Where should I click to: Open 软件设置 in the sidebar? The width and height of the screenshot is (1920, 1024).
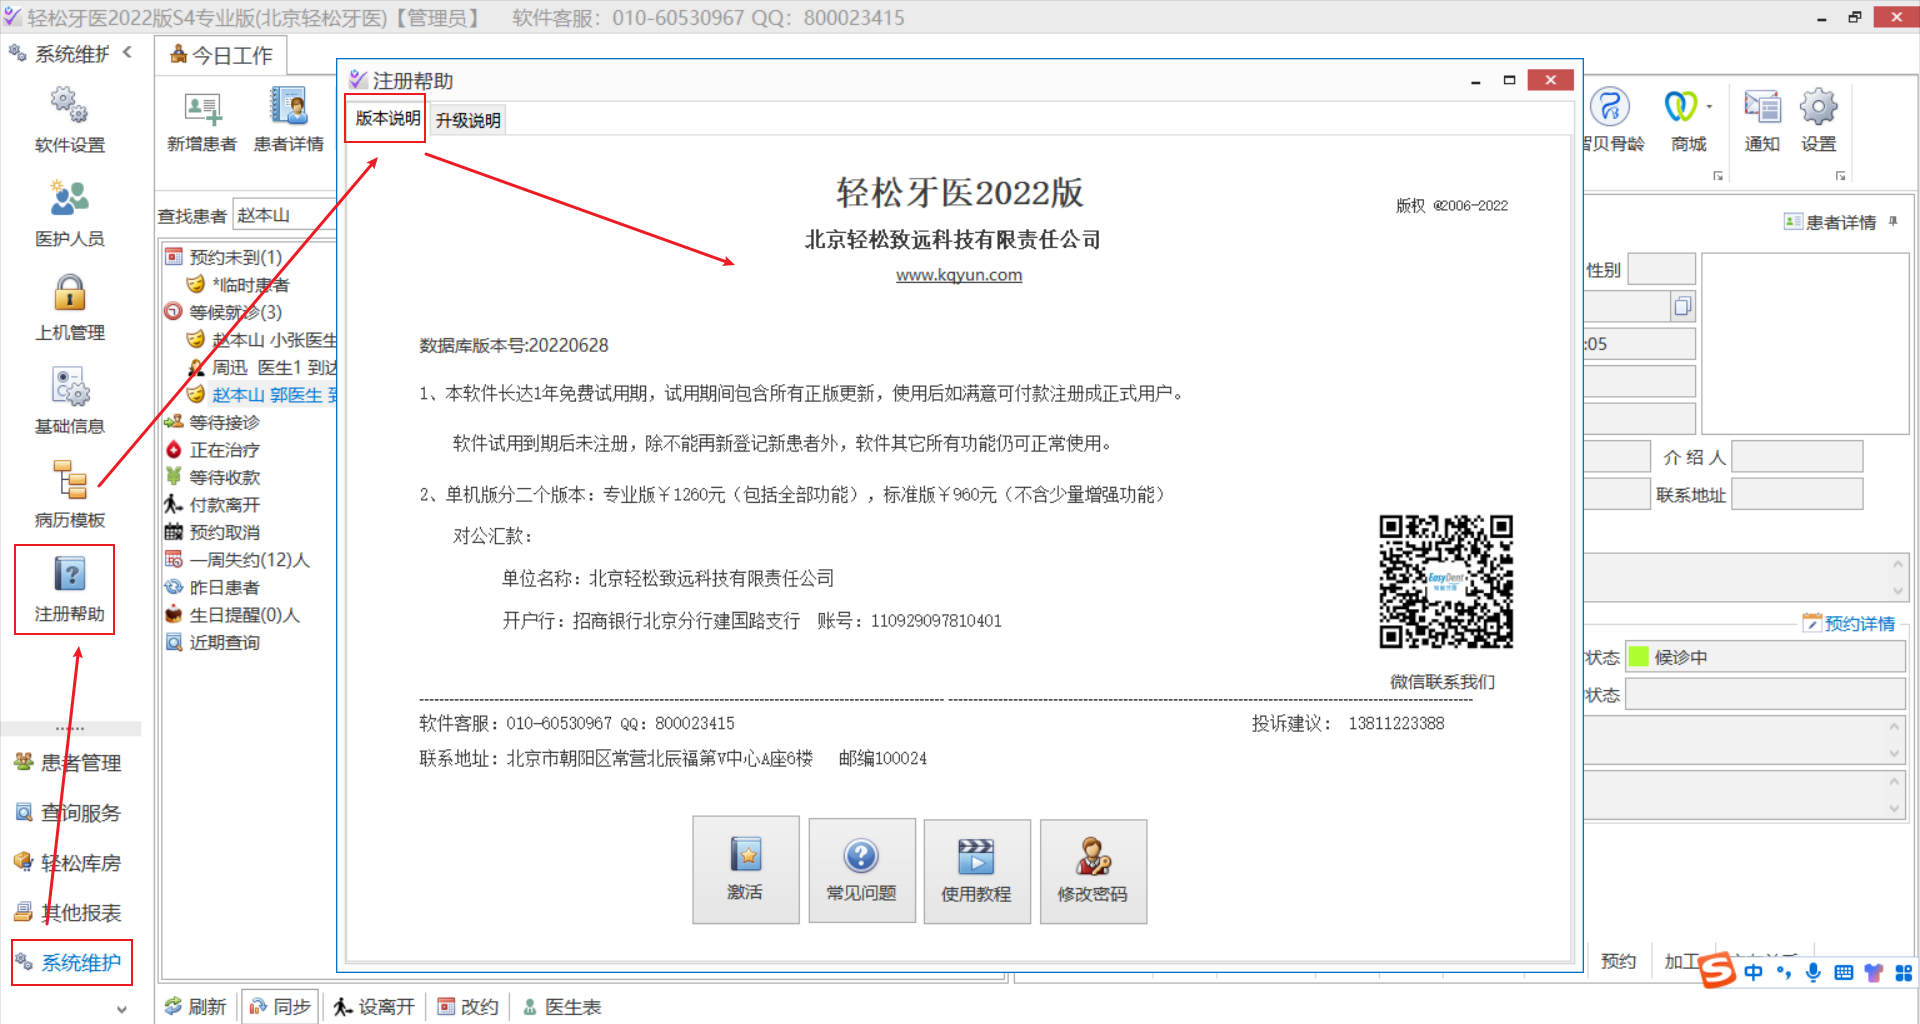[x=69, y=120]
